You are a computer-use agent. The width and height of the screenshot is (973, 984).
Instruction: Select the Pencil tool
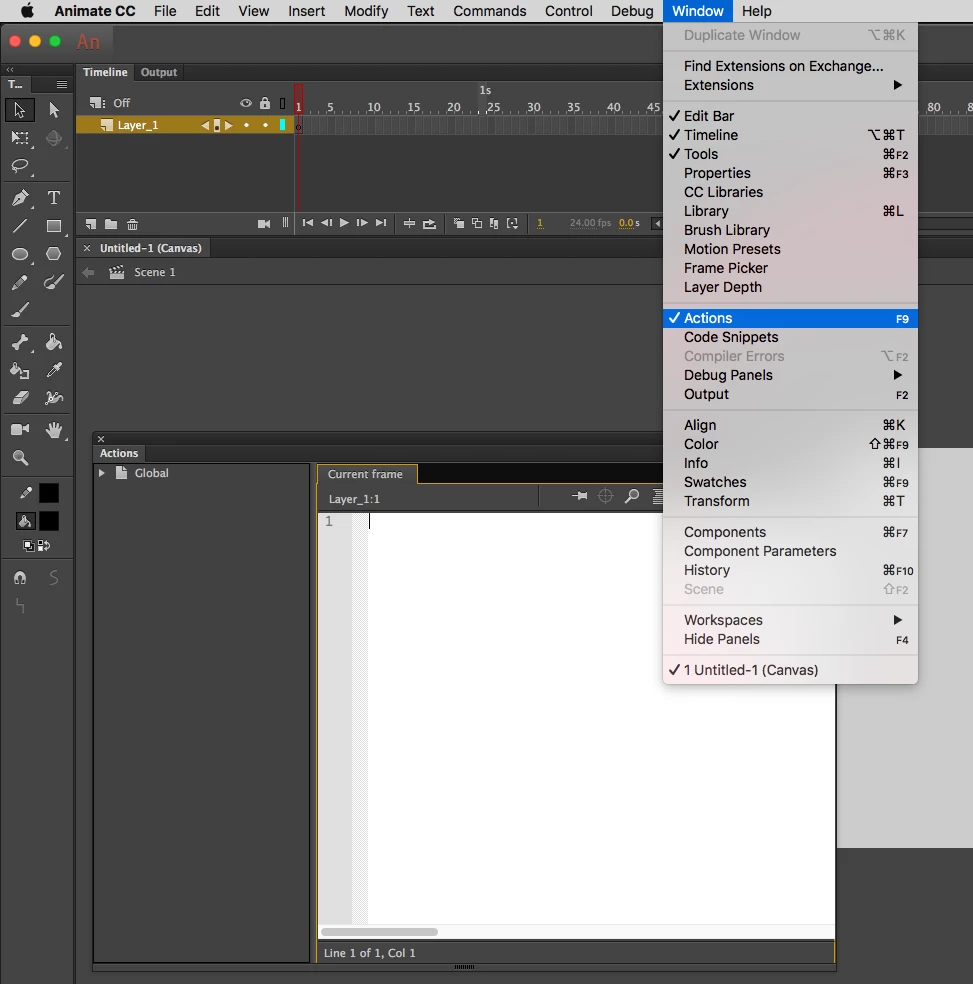[19, 282]
